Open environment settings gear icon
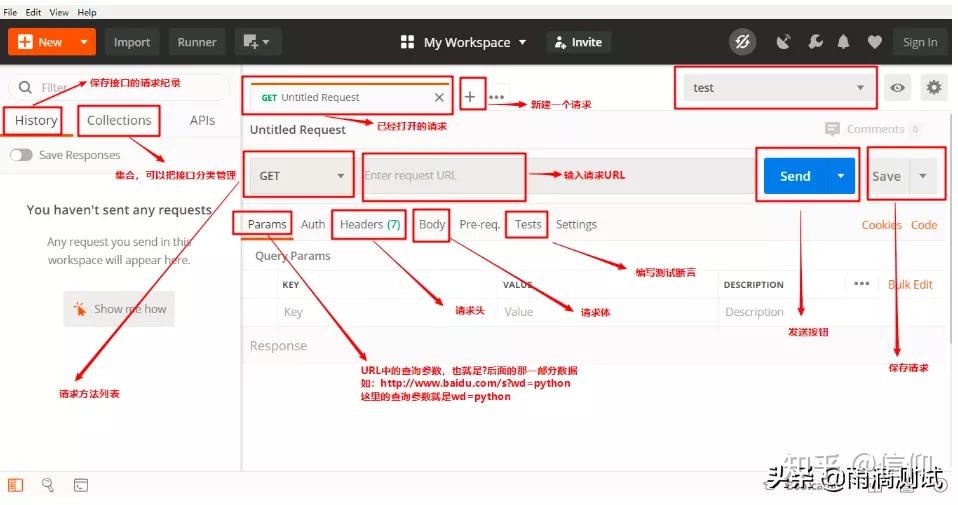Image resolution: width=958 pixels, height=505 pixels. click(934, 88)
